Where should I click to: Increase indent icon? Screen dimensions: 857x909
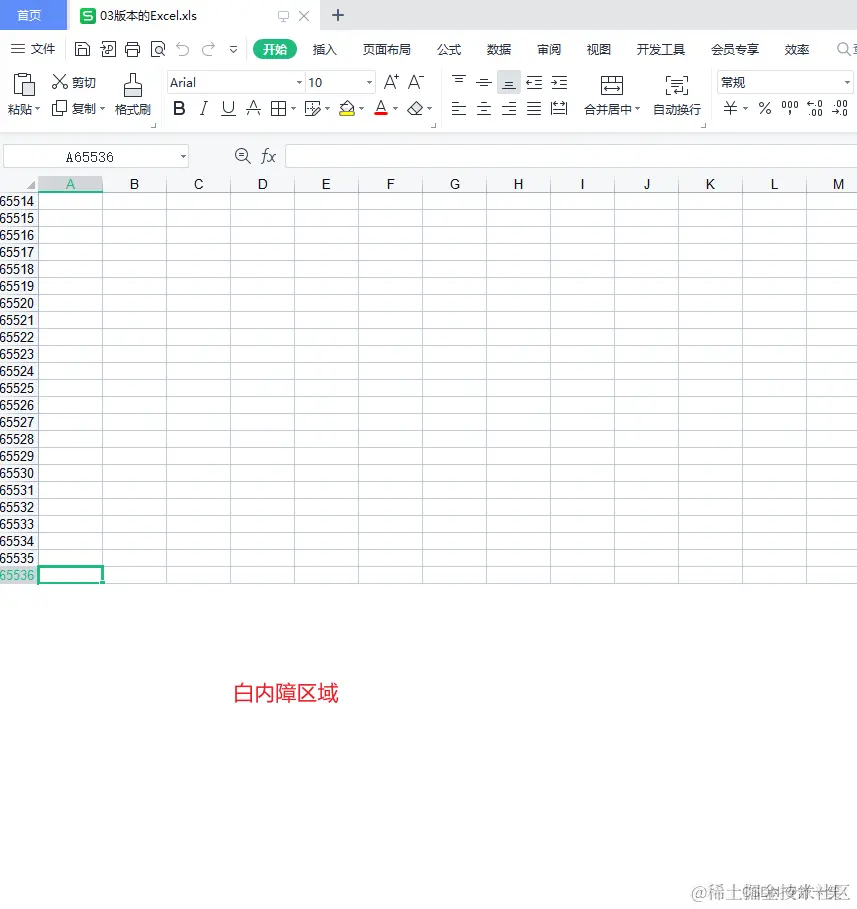pos(559,82)
